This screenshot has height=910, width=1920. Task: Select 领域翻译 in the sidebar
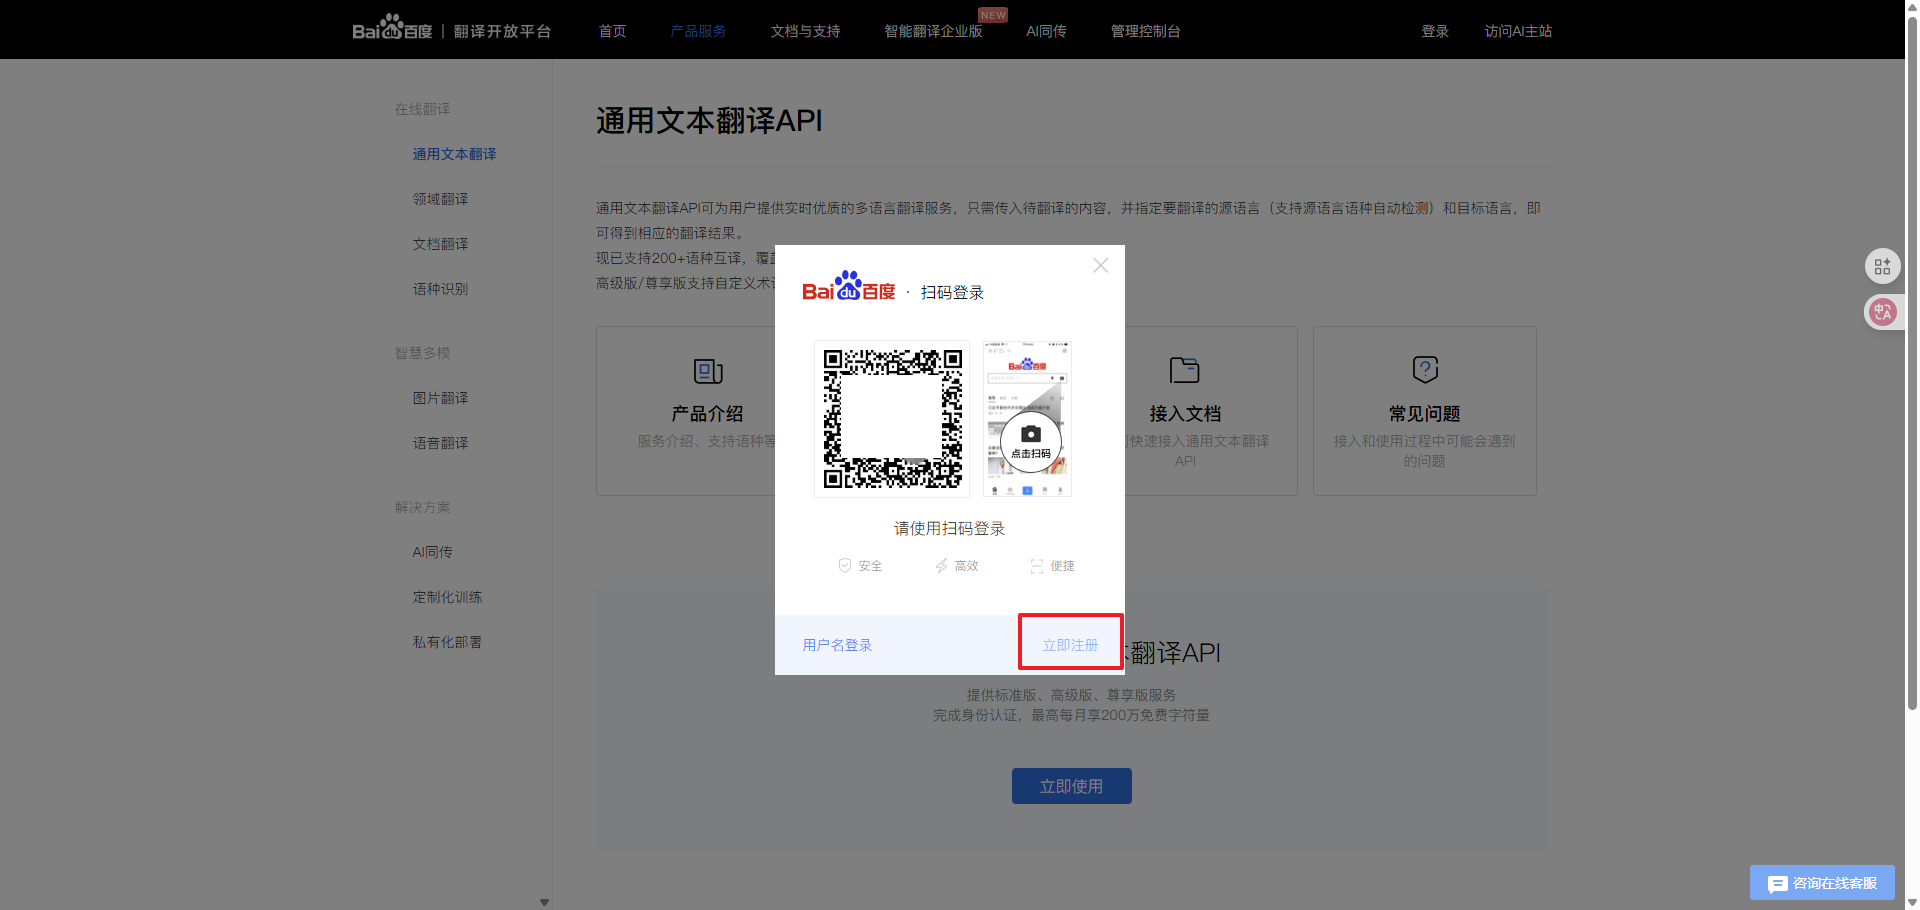tap(440, 199)
